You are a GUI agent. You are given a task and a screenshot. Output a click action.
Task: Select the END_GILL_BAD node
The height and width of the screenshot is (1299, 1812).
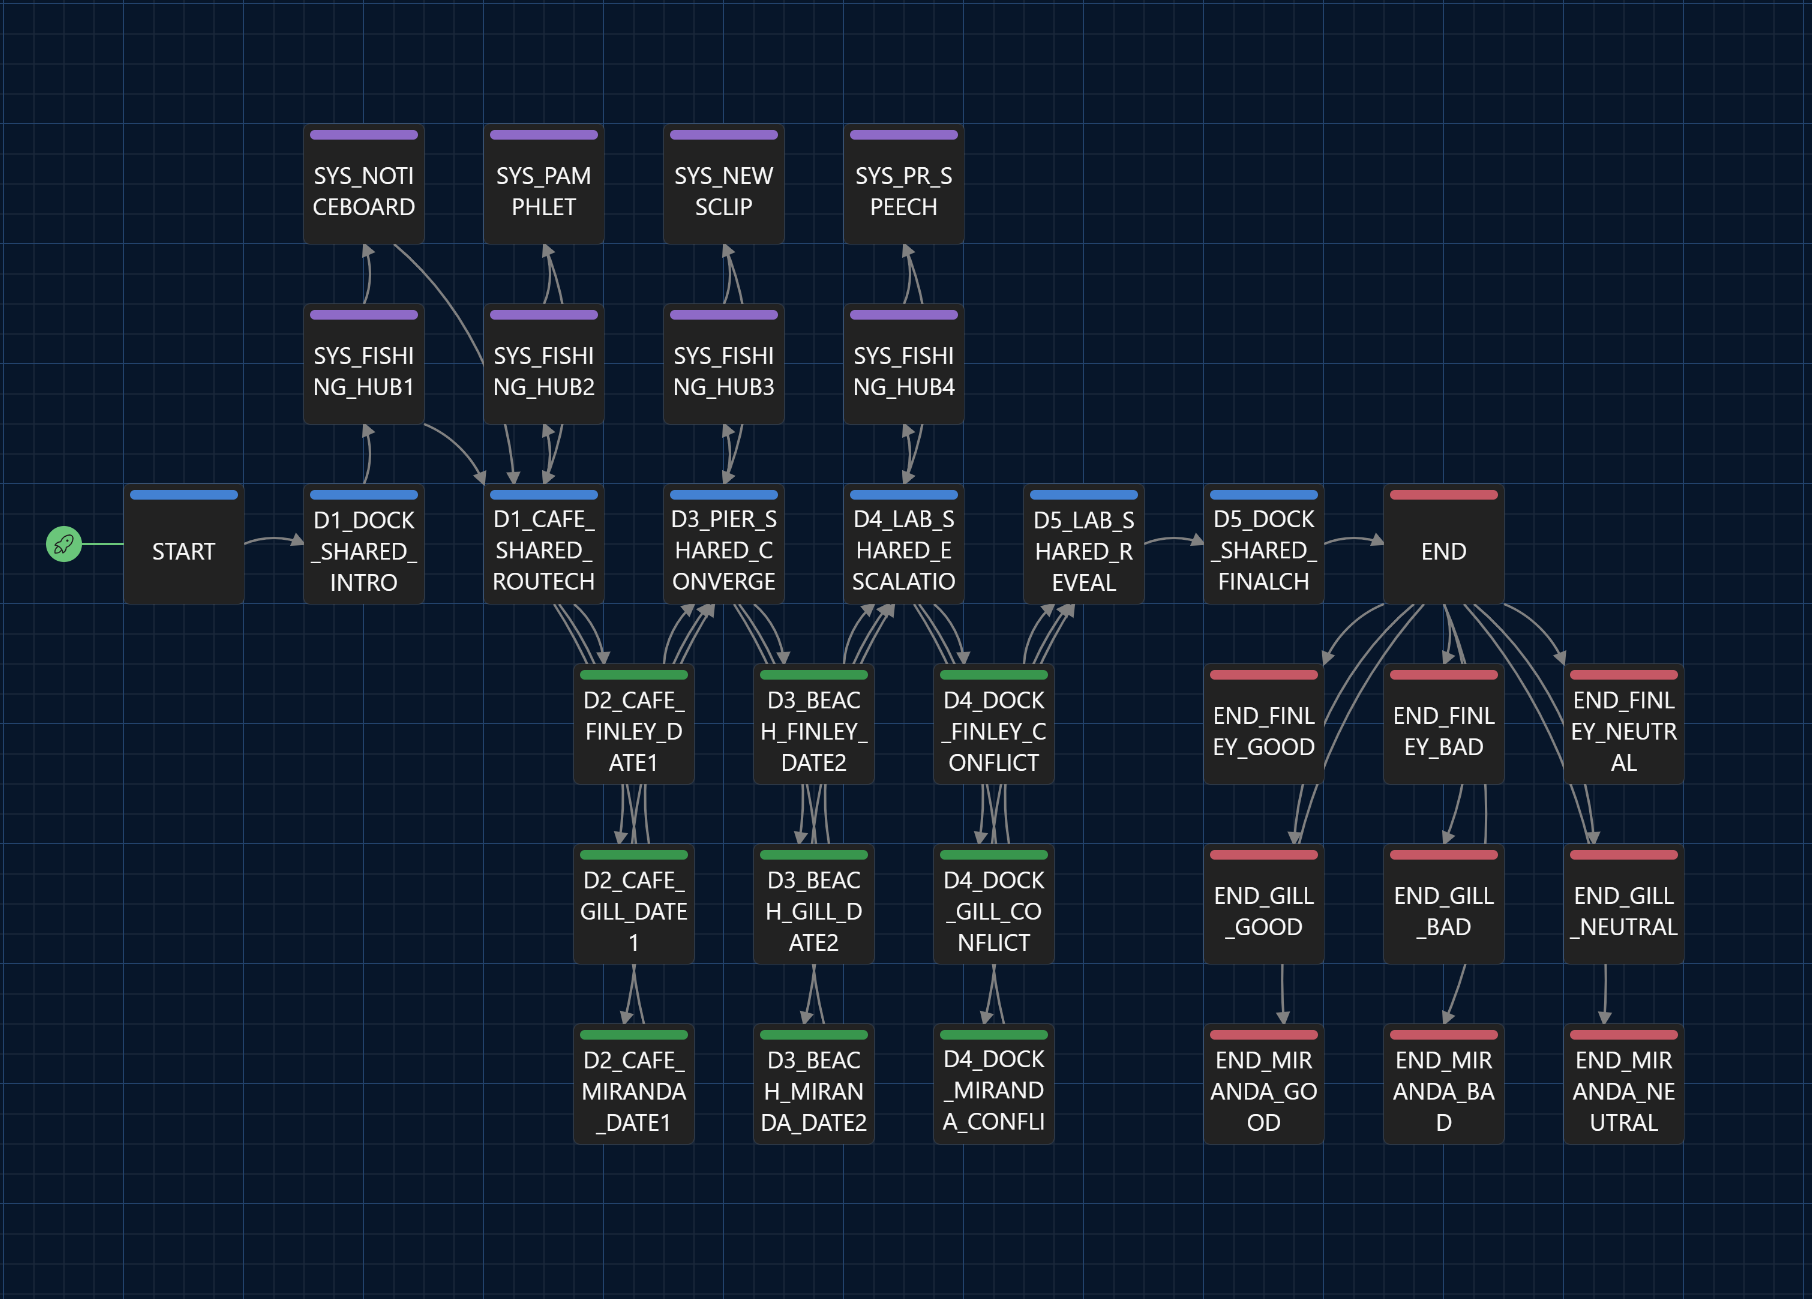[x=1444, y=904]
